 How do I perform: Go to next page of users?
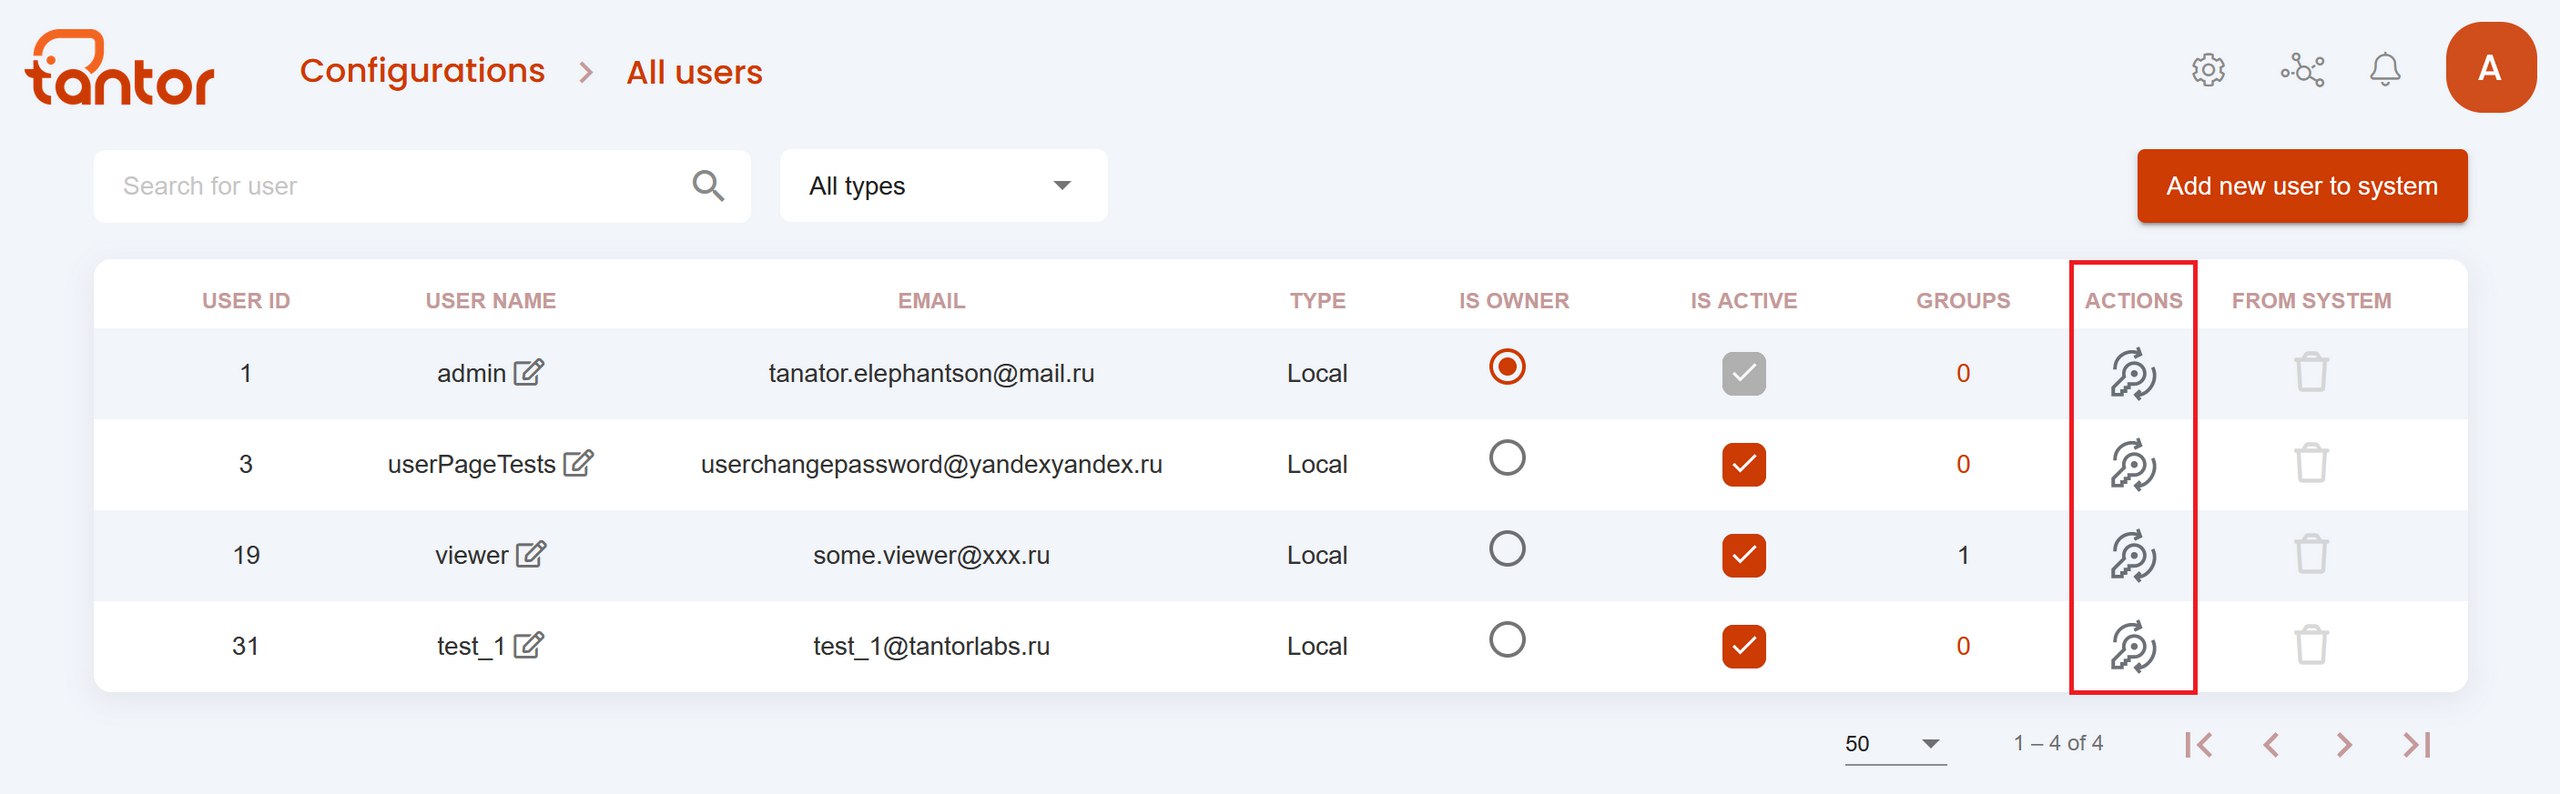tap(2344, 744)
